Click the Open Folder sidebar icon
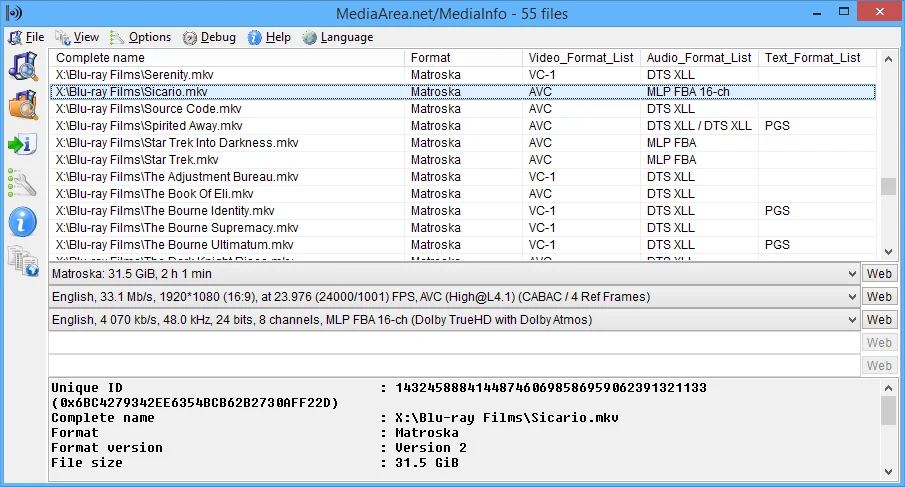Image resolution: width=905 pixels, height=487 pixels. click(x=23, y=105)
